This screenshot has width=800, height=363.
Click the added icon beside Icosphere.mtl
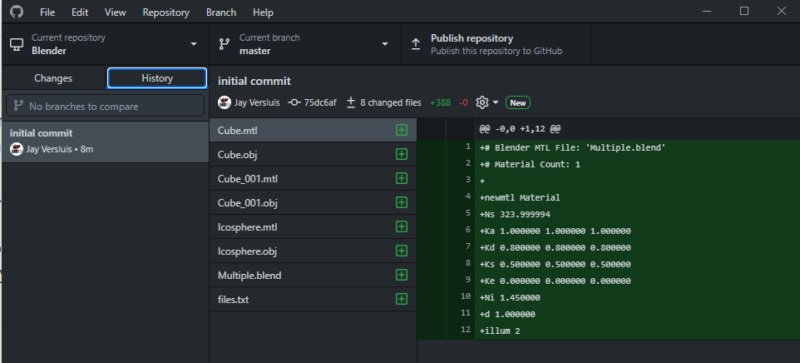402,227
